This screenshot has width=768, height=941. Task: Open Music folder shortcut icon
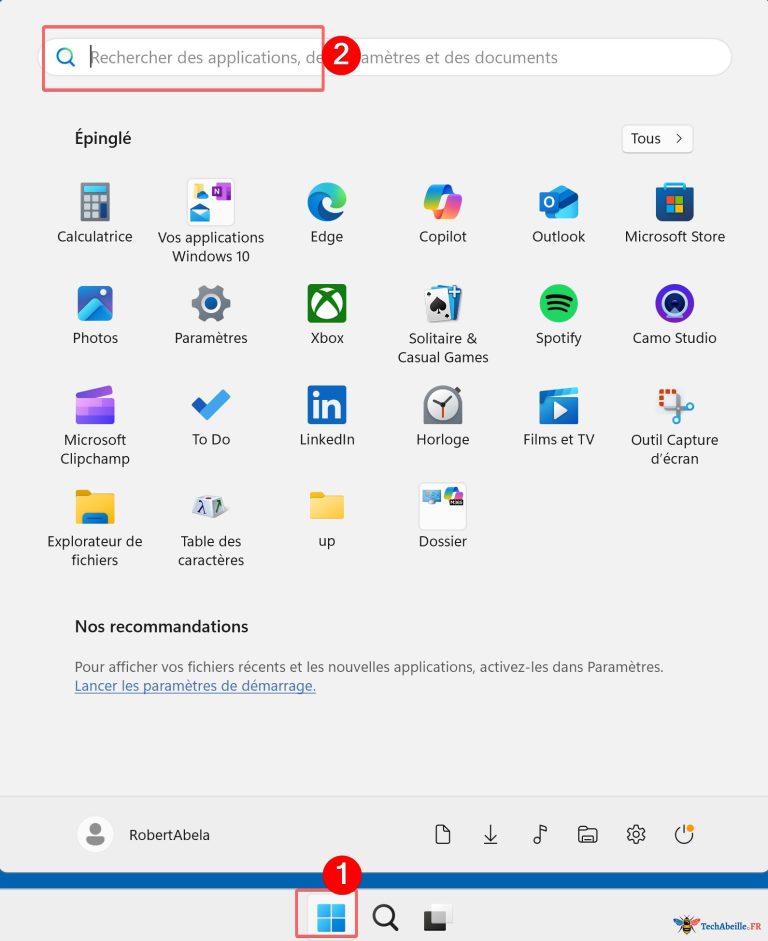click(x=539, y=834)
